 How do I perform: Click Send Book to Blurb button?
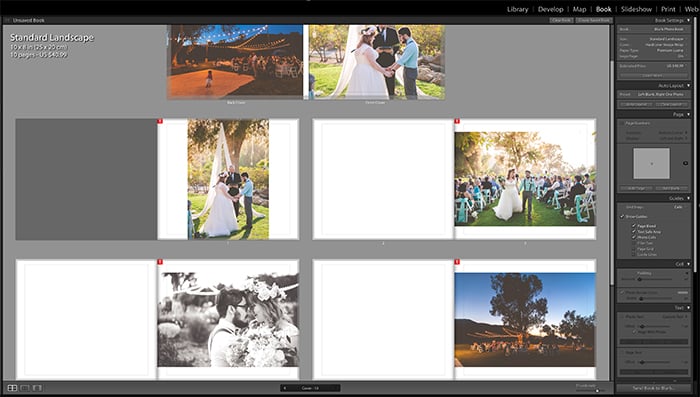(x=653, y=388)
